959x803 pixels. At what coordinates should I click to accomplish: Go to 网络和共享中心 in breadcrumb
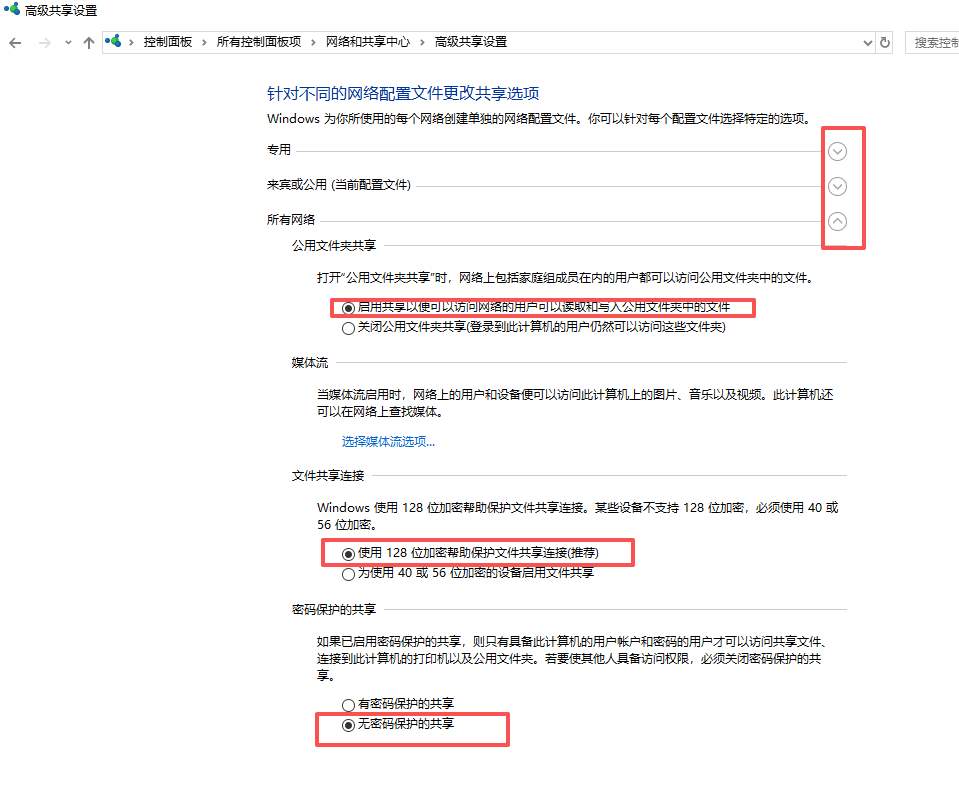368,42
